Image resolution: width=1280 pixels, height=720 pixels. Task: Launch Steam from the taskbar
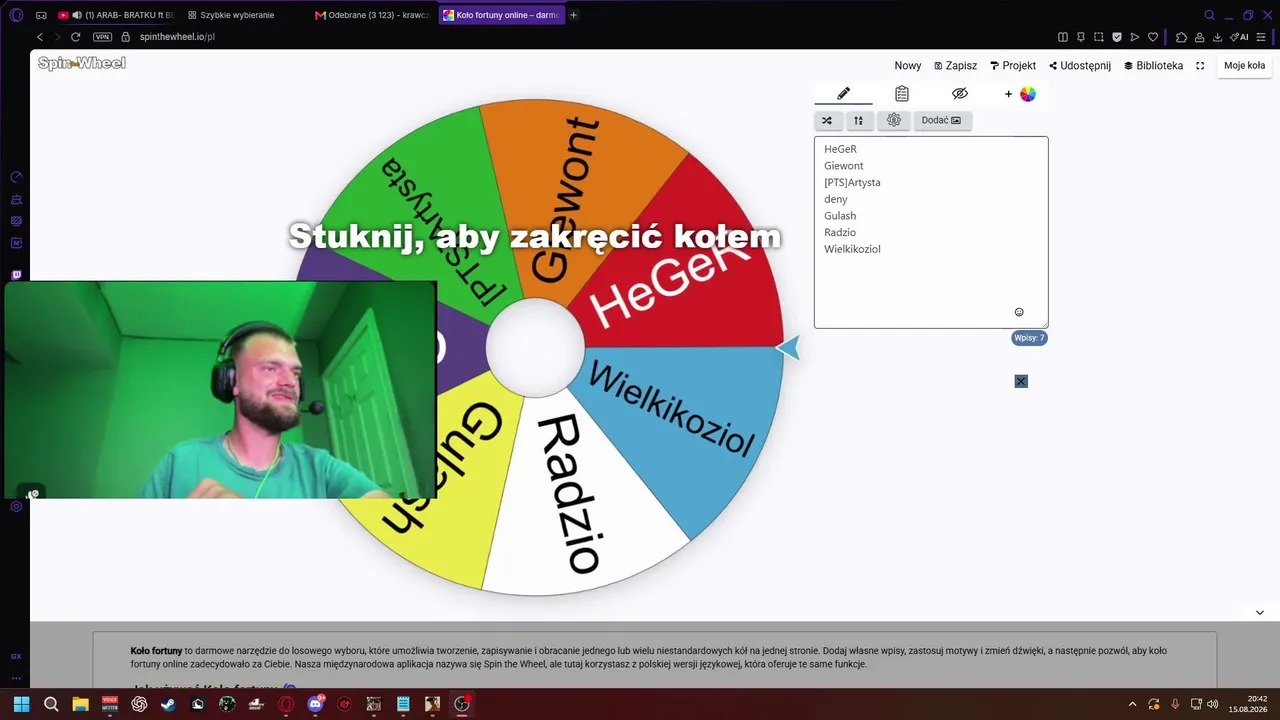pyautogui.click(x=168, y=704)
